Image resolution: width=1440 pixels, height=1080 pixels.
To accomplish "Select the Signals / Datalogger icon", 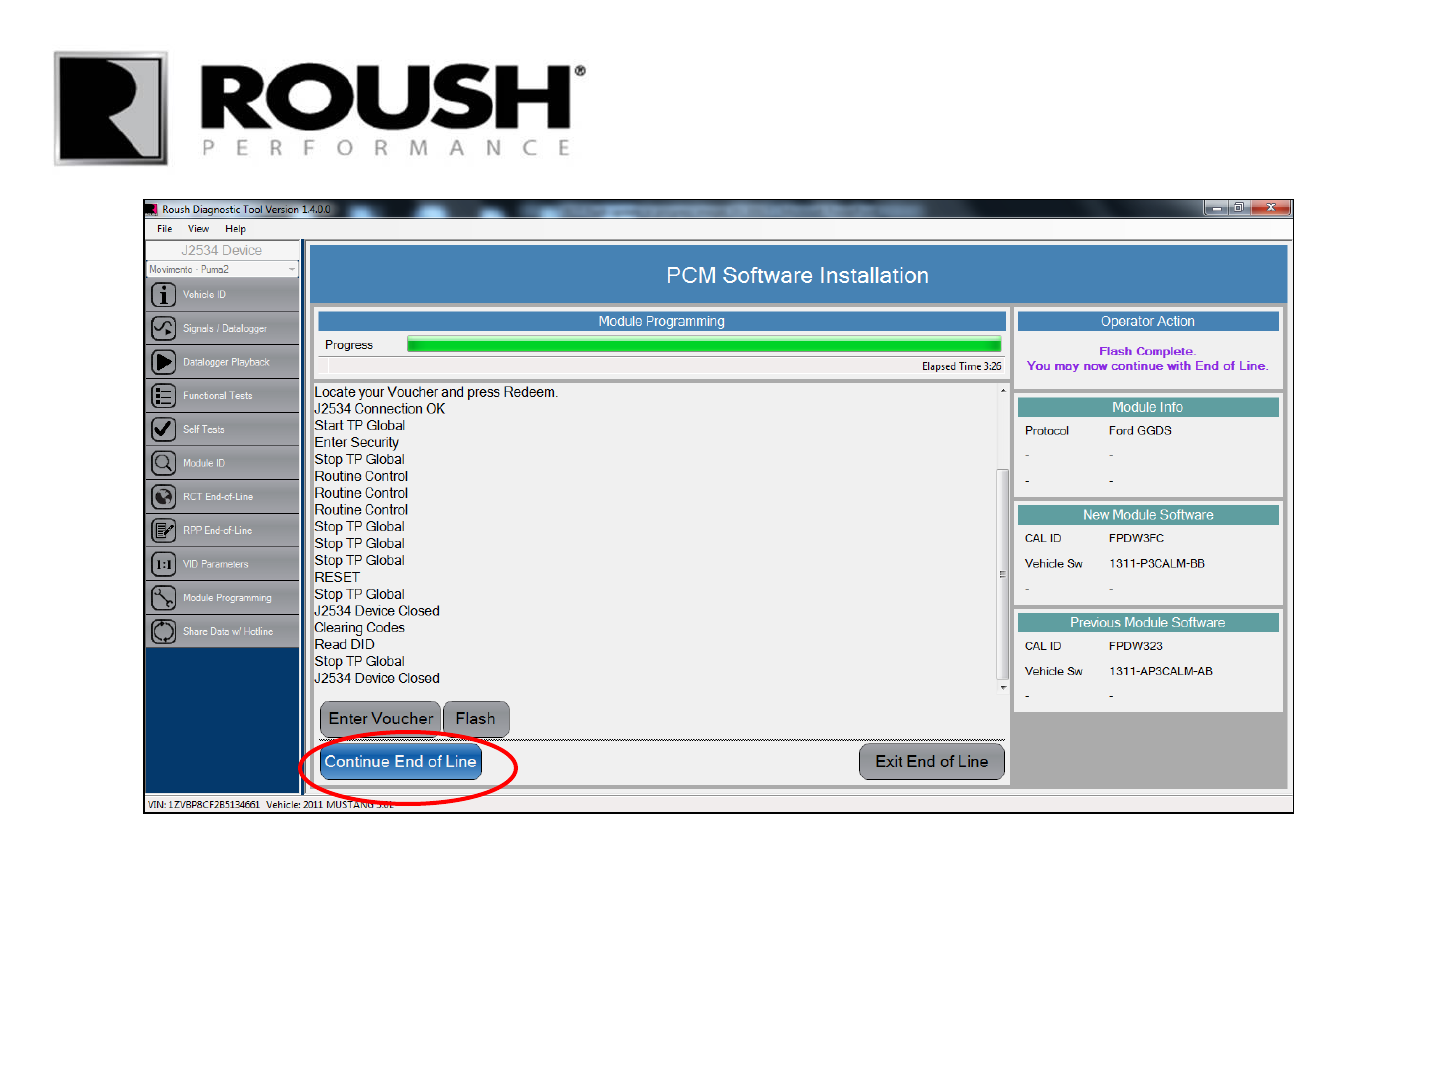I will (163, 328).
